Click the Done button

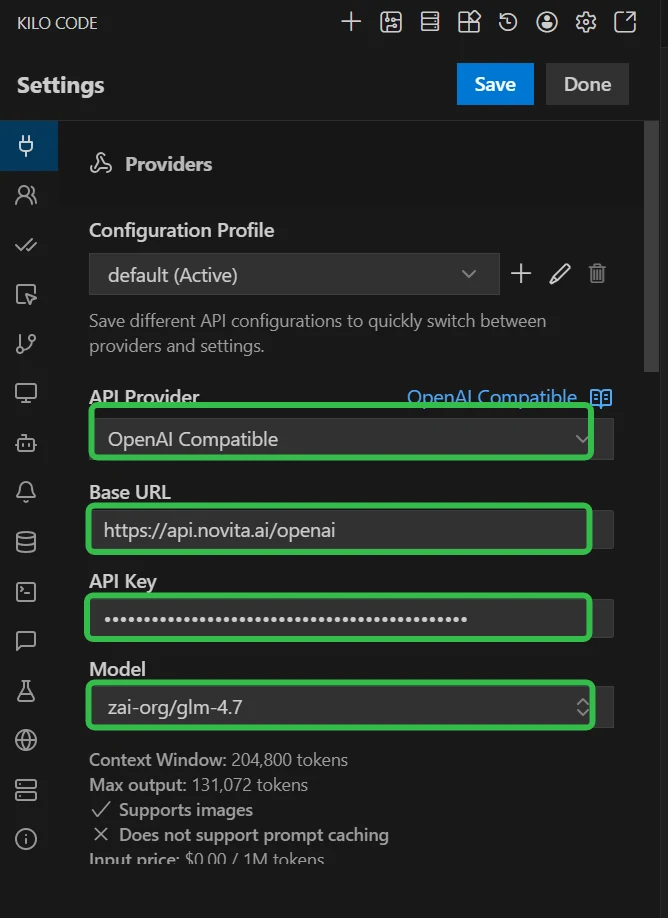(x=587, y=84)
